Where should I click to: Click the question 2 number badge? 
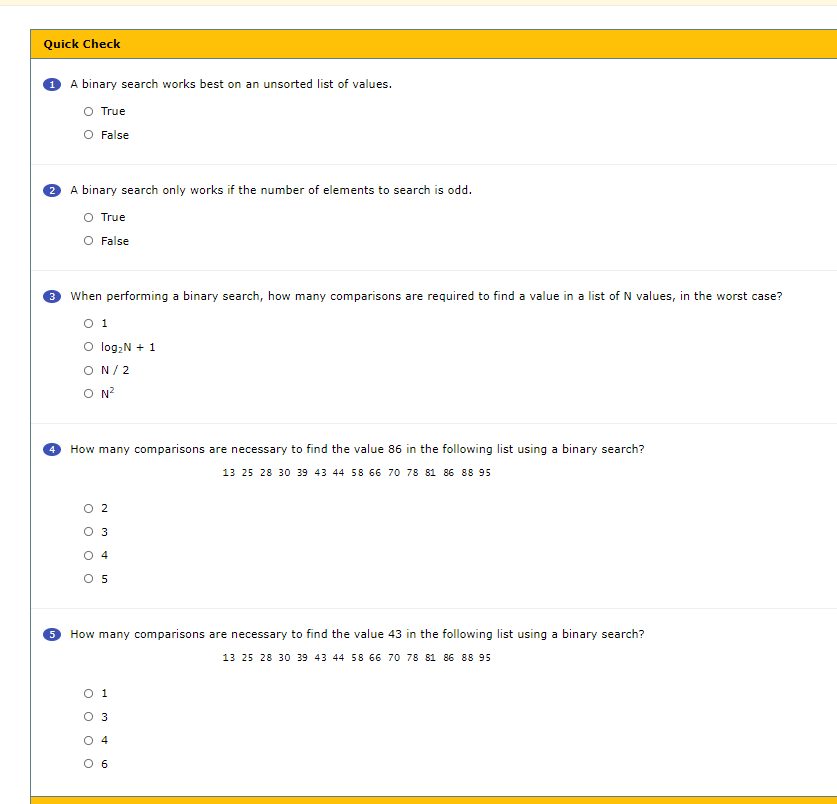(51, 190)
